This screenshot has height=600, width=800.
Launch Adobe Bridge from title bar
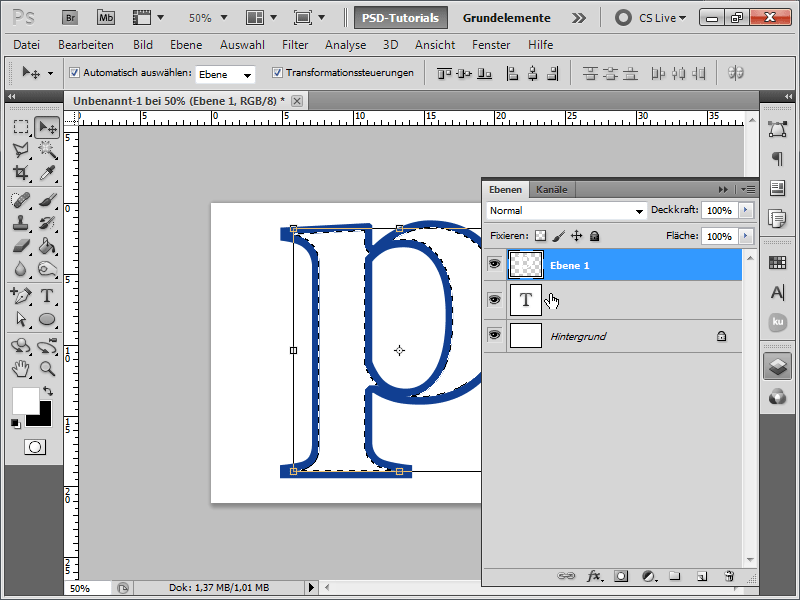click(x=70, y=18)
